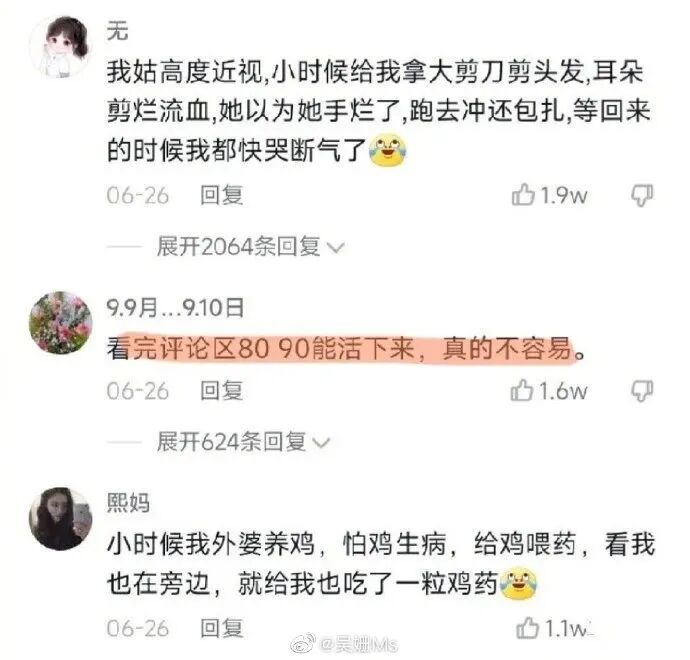Image resolution: width=690 pixels, height=660 pixels.
Task: Open the flower avatar of 9.9月…9.10日
Action: click(61, 323)
